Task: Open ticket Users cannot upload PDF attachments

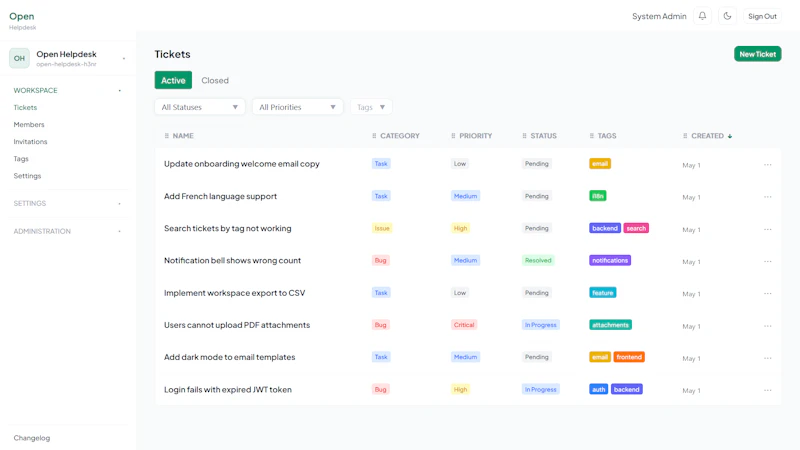Action: (237, 325)
